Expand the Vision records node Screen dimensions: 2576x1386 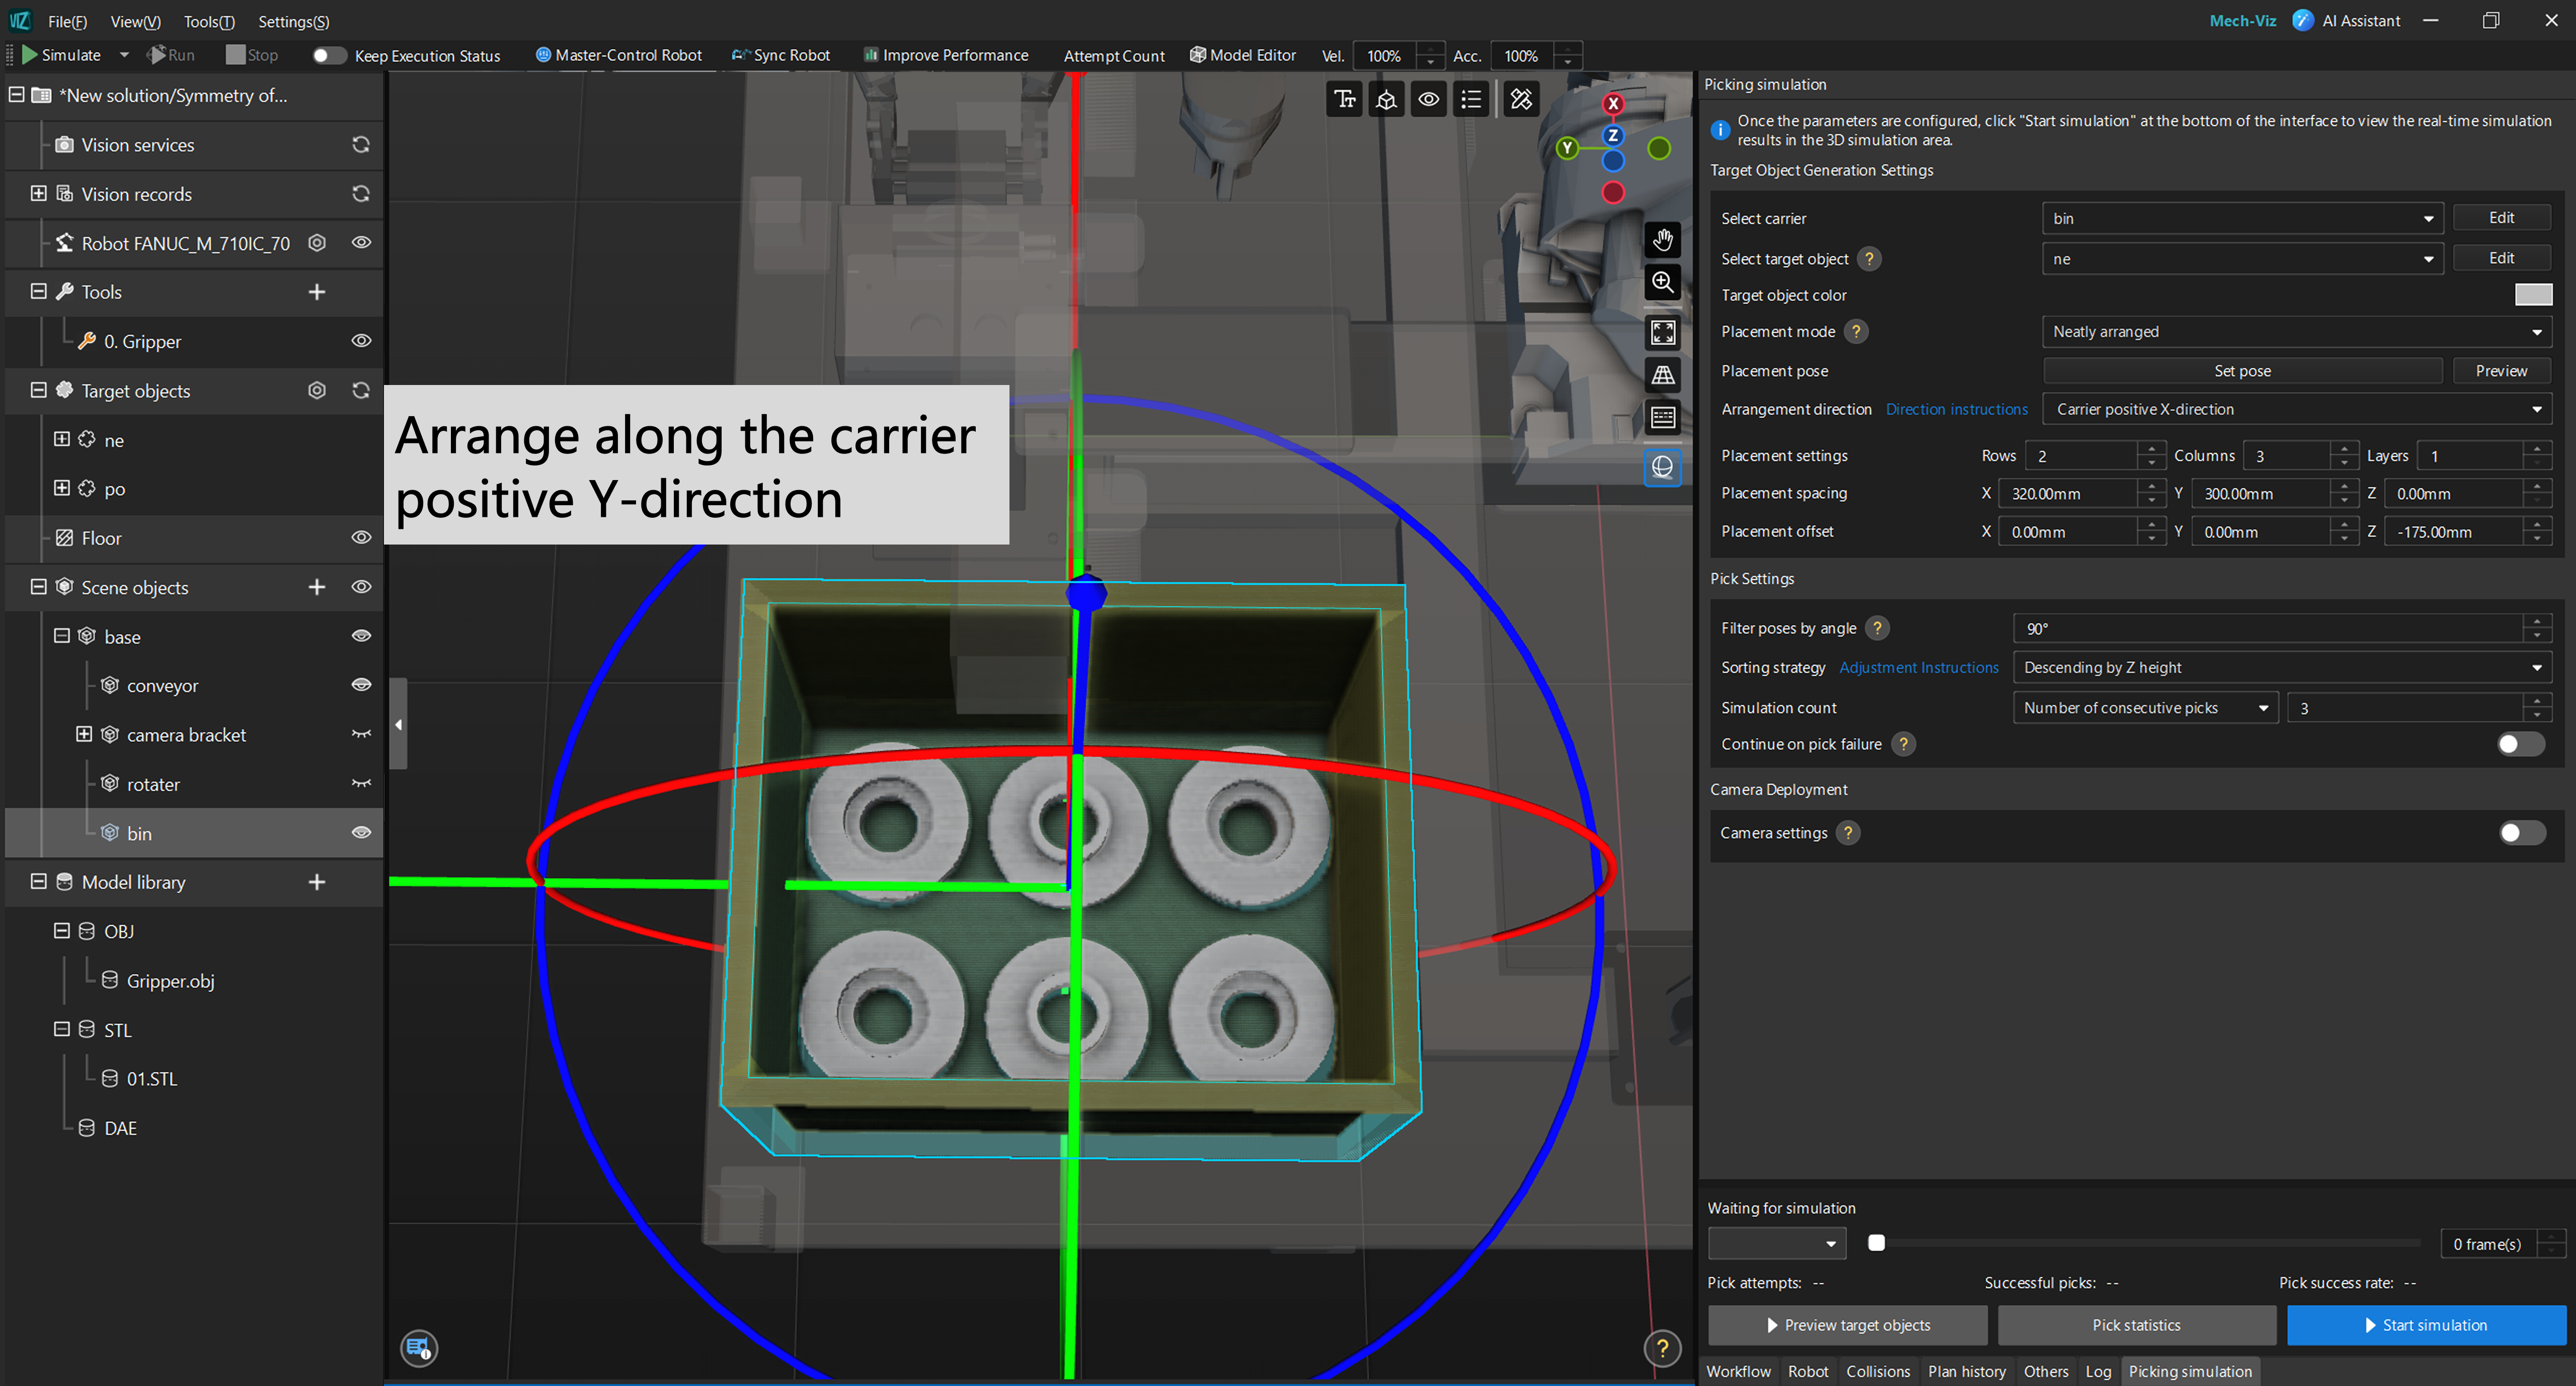(x=38, y=193)
